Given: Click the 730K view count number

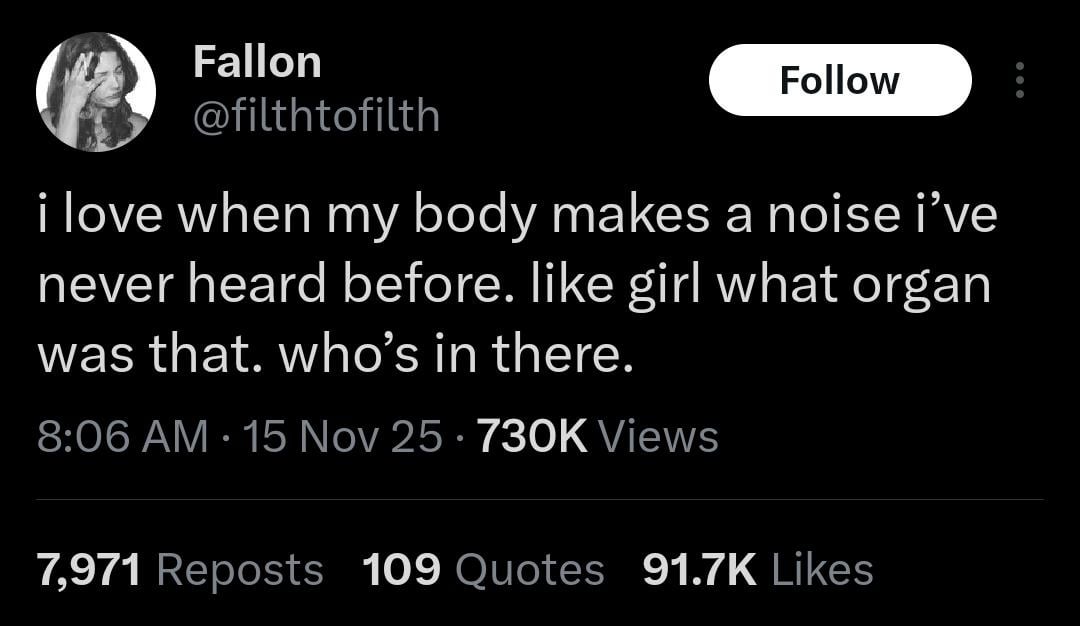Looking at the screenshot, I should [532, 436].
